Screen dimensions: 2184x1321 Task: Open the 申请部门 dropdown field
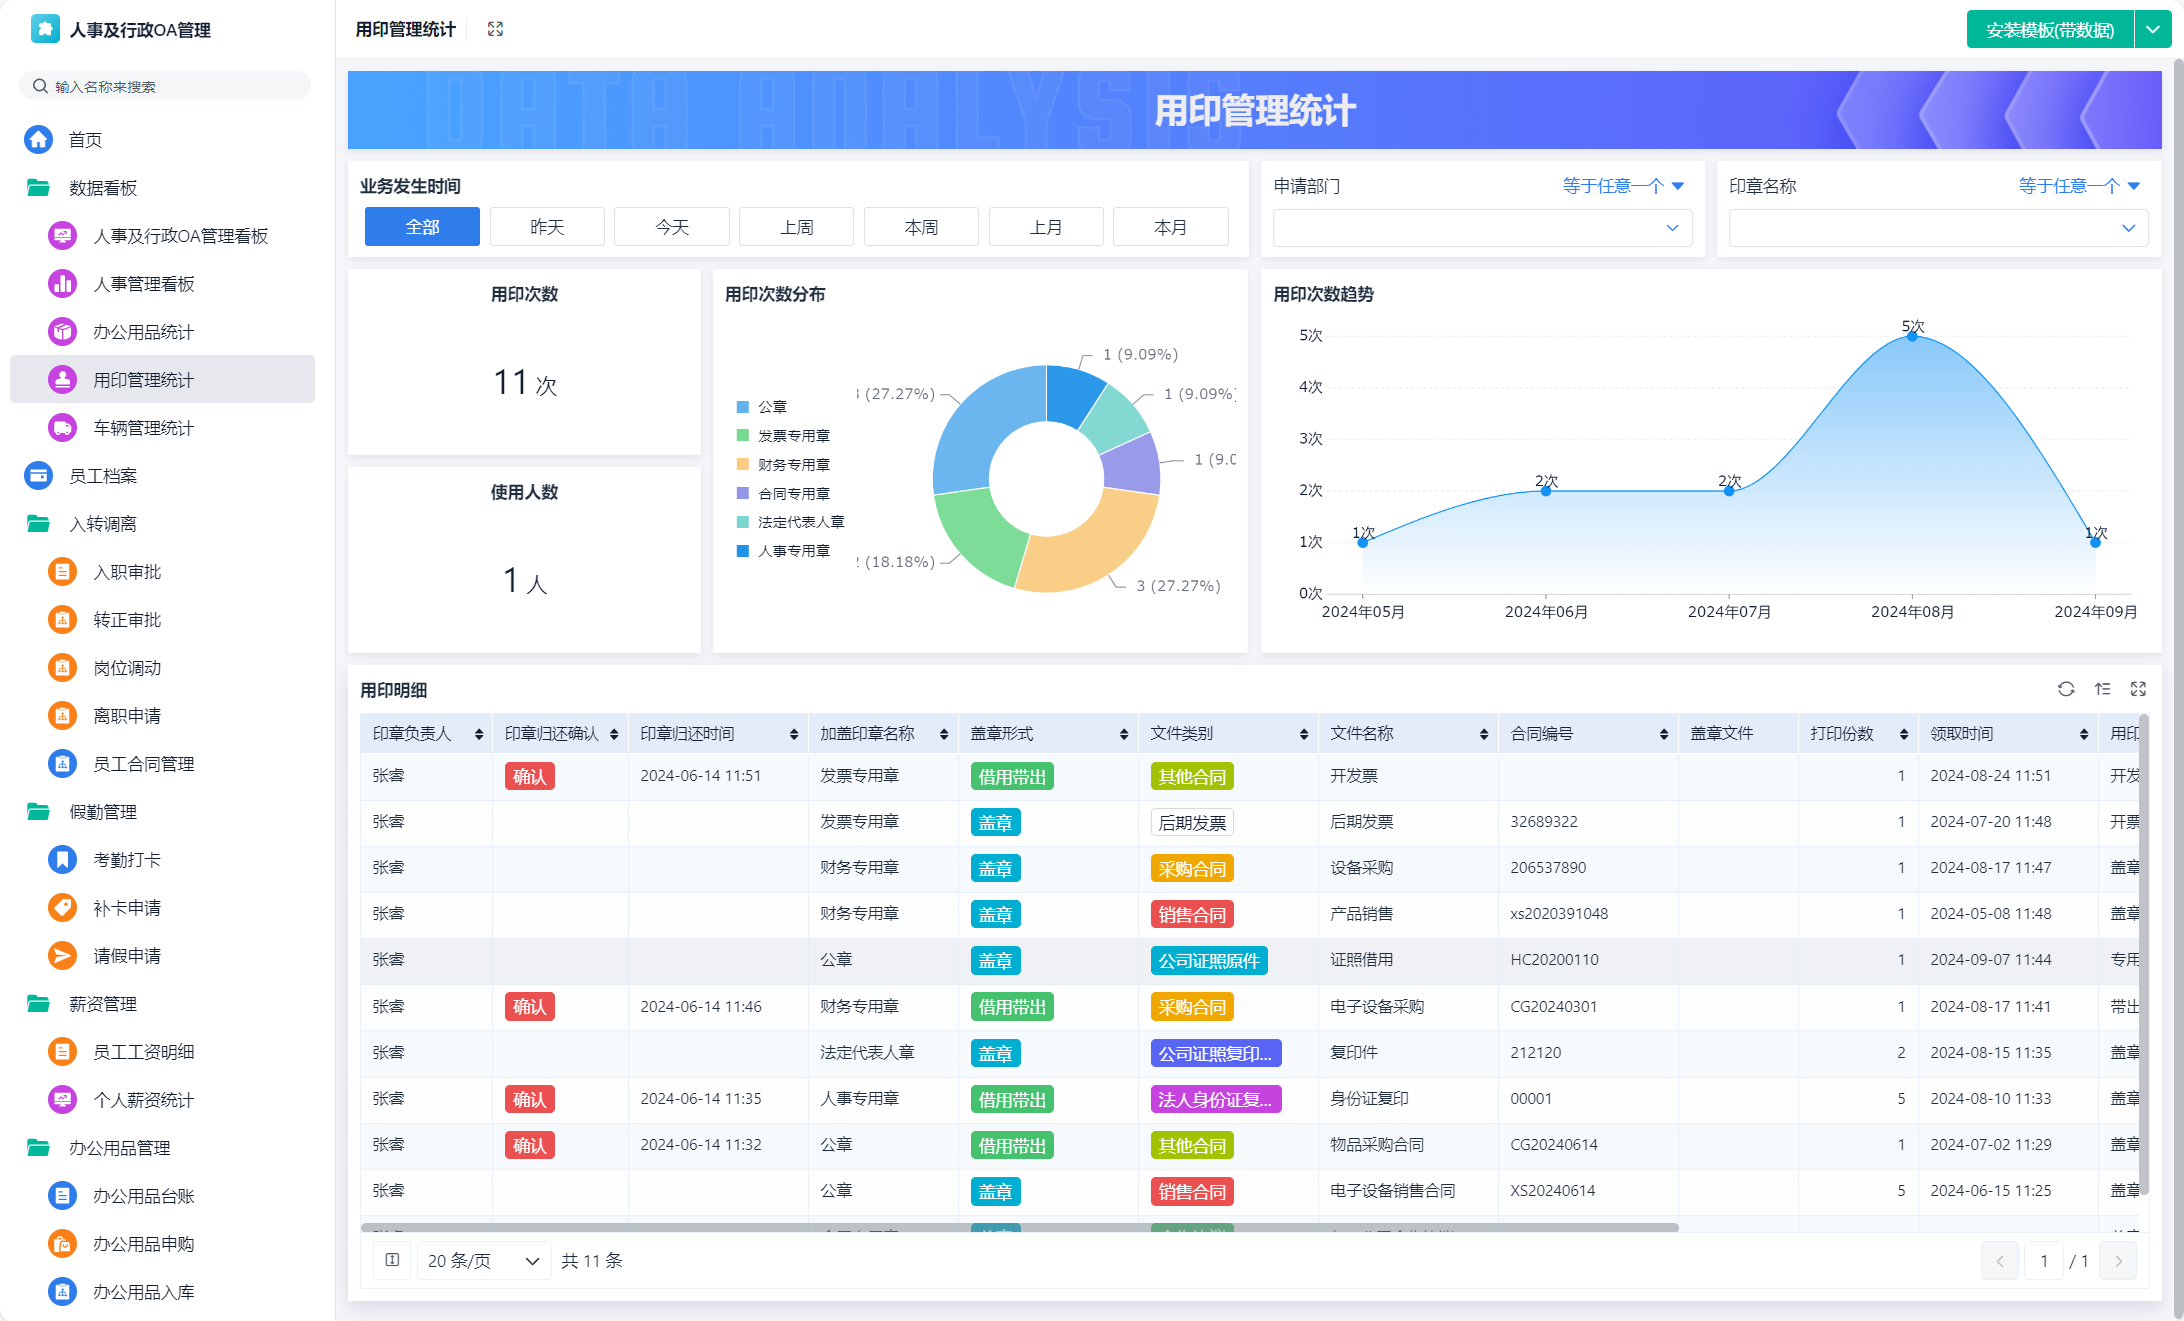pos(1481,228)
